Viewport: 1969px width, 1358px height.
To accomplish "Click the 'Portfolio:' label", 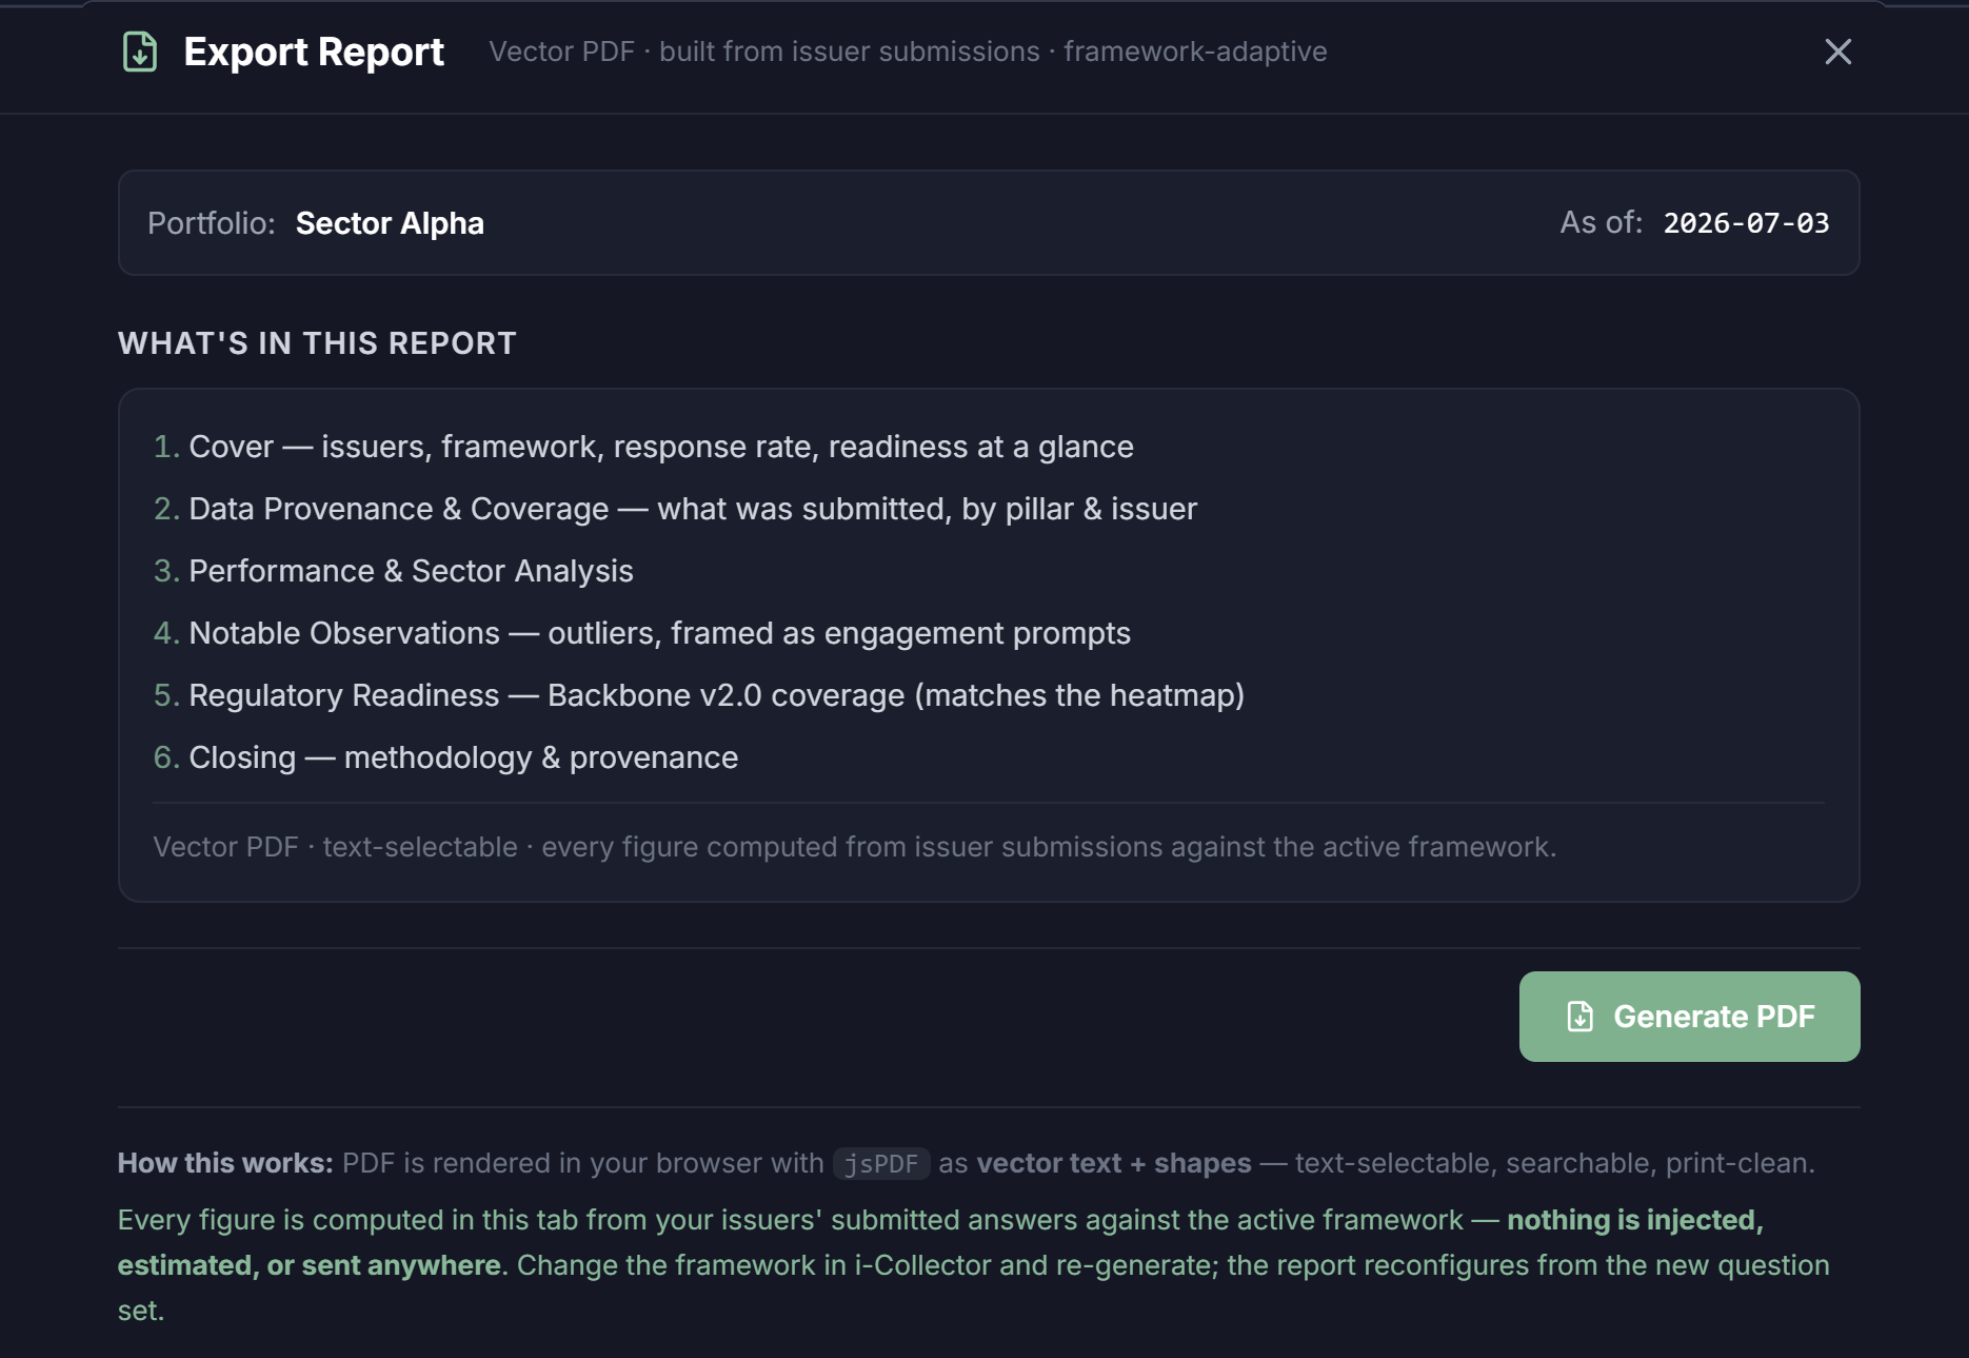I will point(211,223).
